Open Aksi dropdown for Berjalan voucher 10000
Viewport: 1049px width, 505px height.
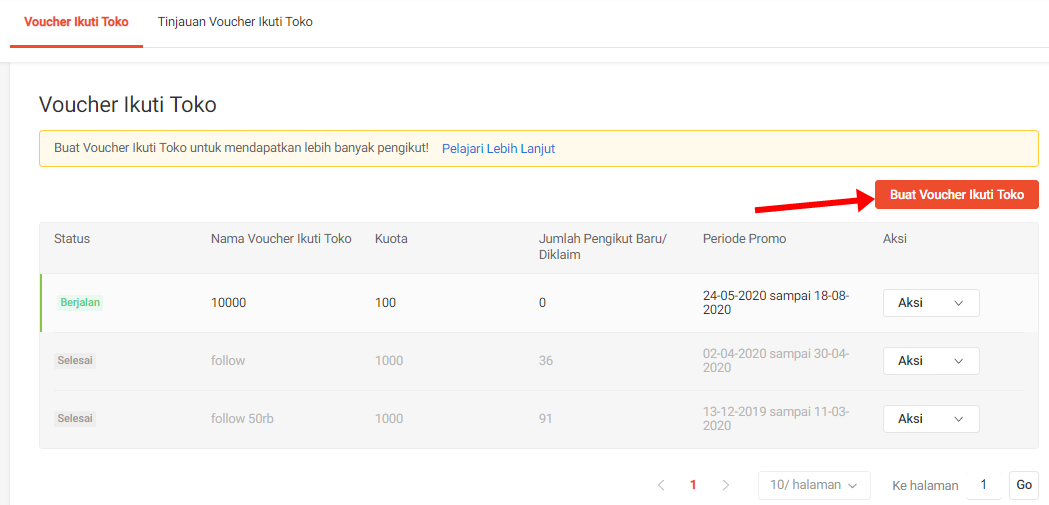click(931, 302)
